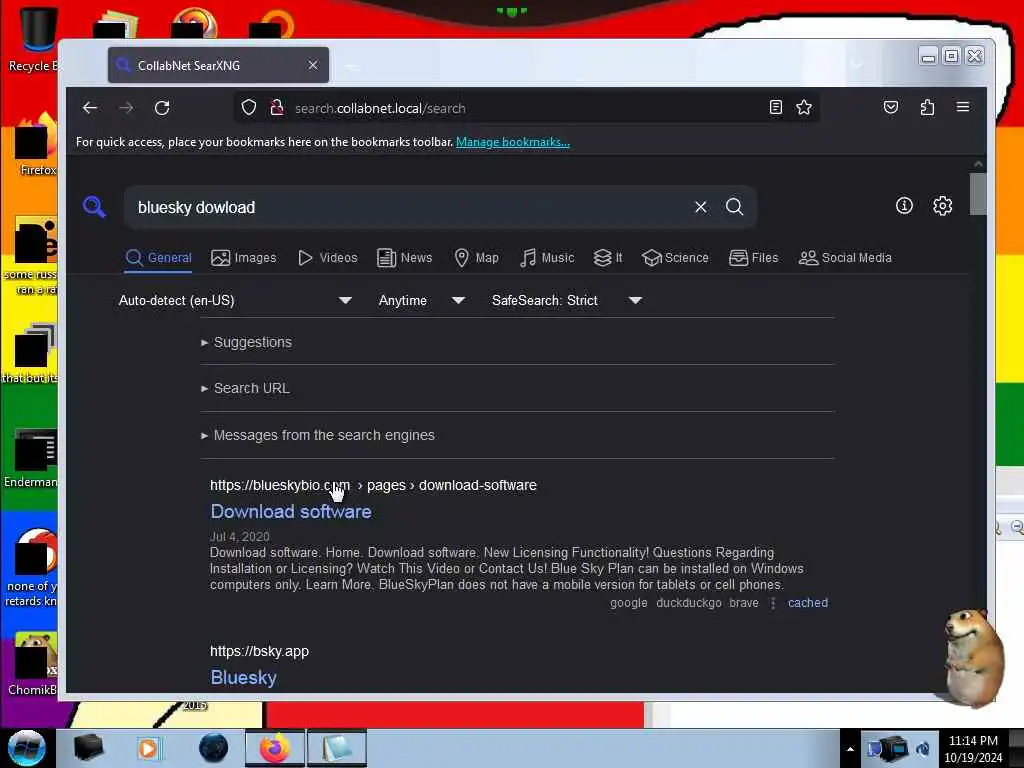
Task: Go back to the previous page
Action: click(x=90, y=108)
